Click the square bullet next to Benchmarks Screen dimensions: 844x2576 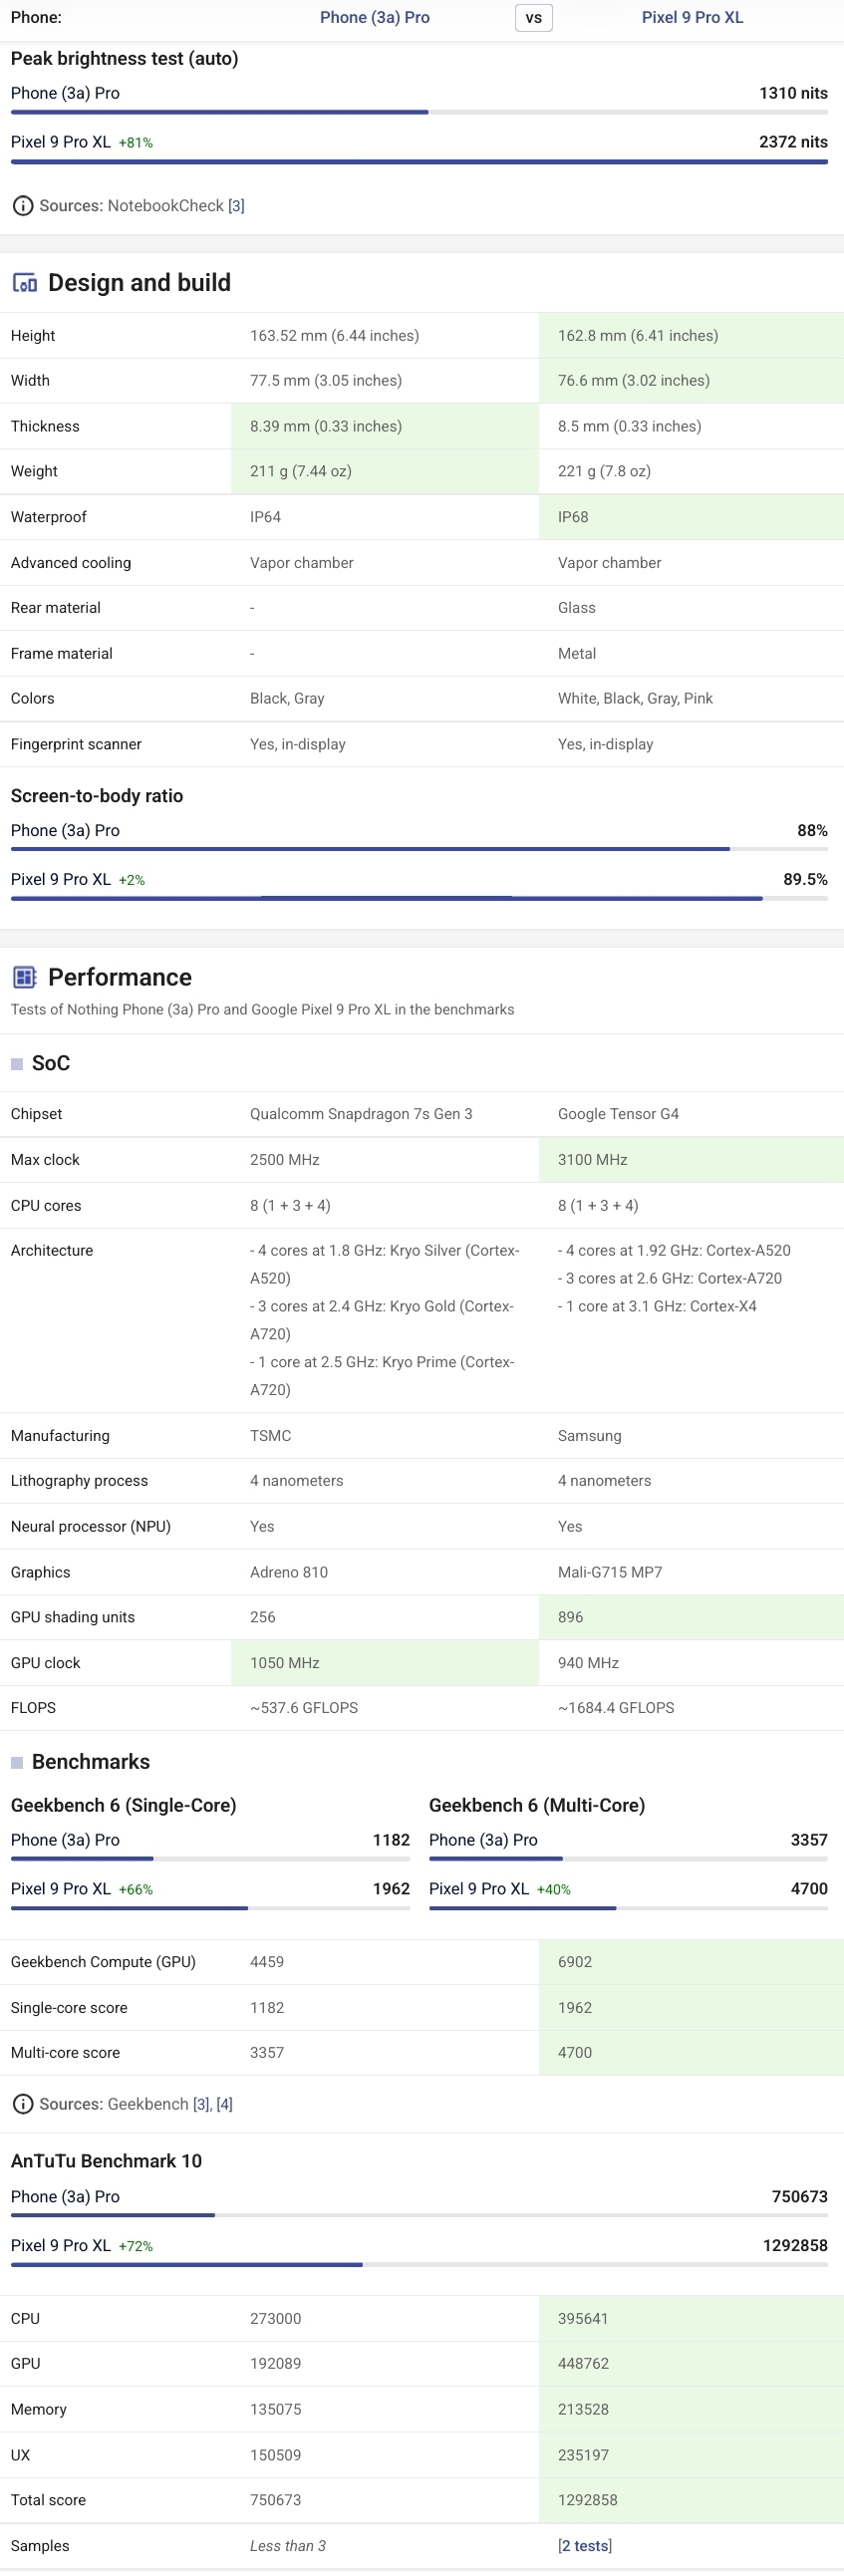pos(17,1762)
